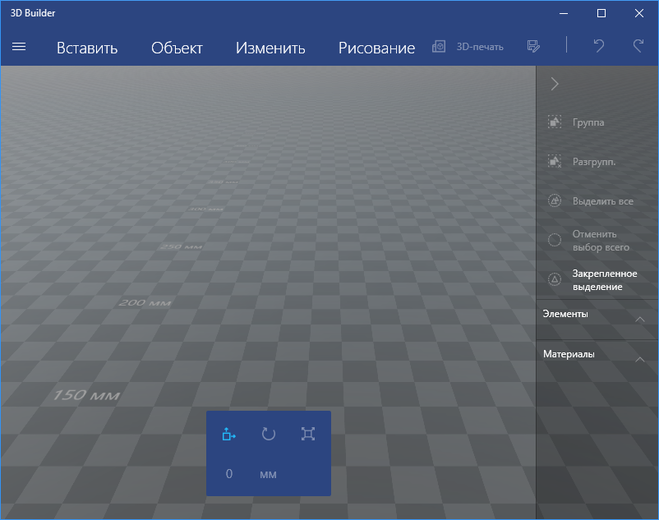Click the Разгрупп. ungroup icon
659x520 pixels.
(554, 161)
